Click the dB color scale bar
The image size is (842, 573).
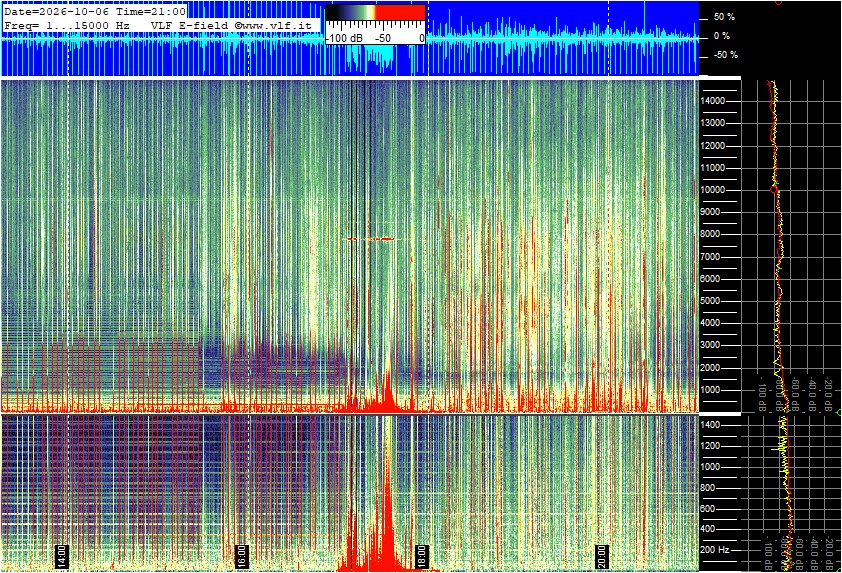click(375, 13)
